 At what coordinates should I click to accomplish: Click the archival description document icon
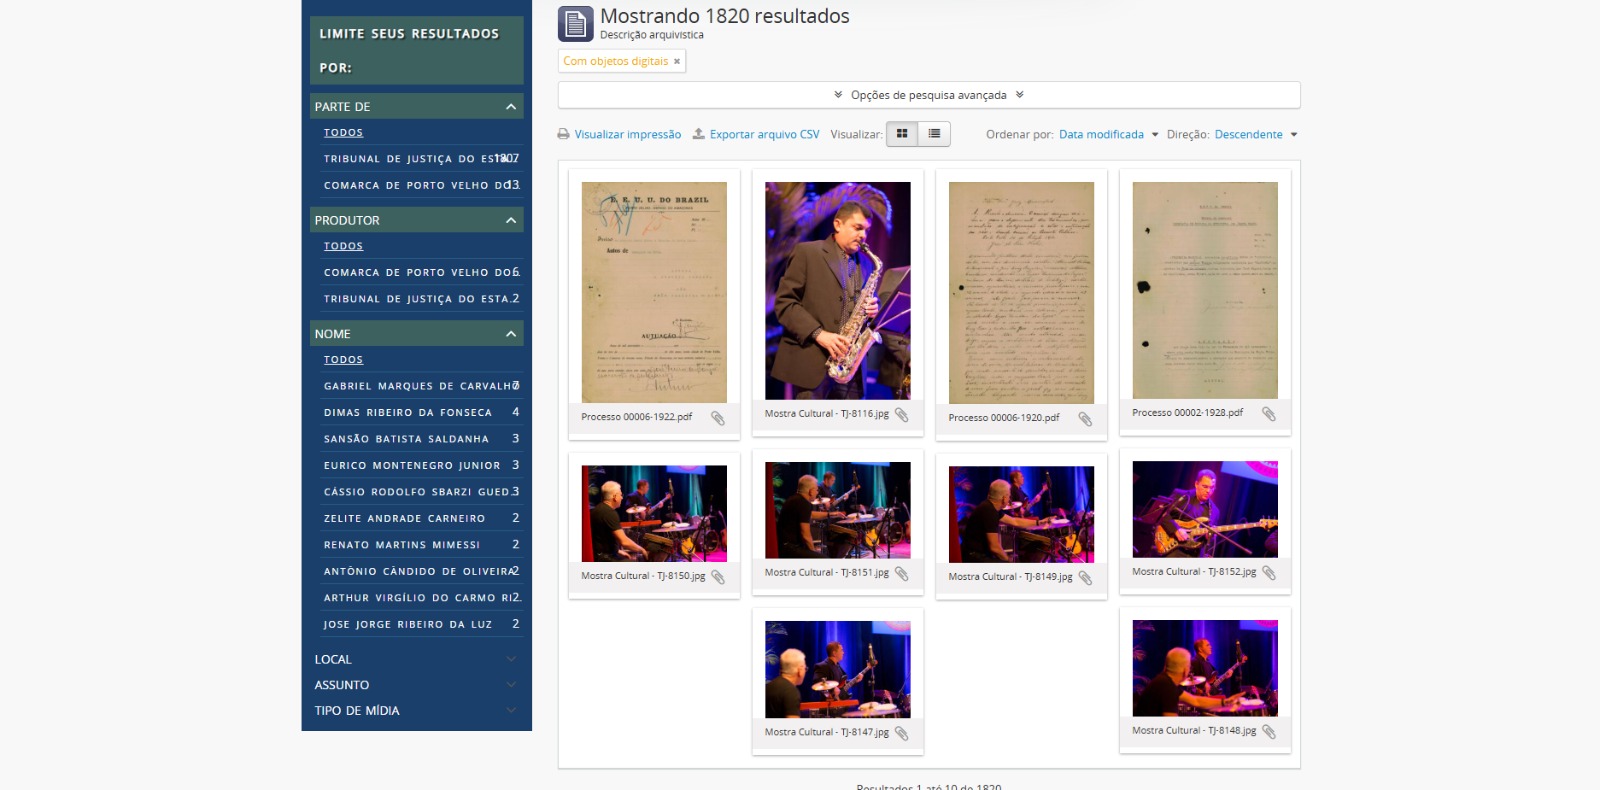tap(576, 24)
